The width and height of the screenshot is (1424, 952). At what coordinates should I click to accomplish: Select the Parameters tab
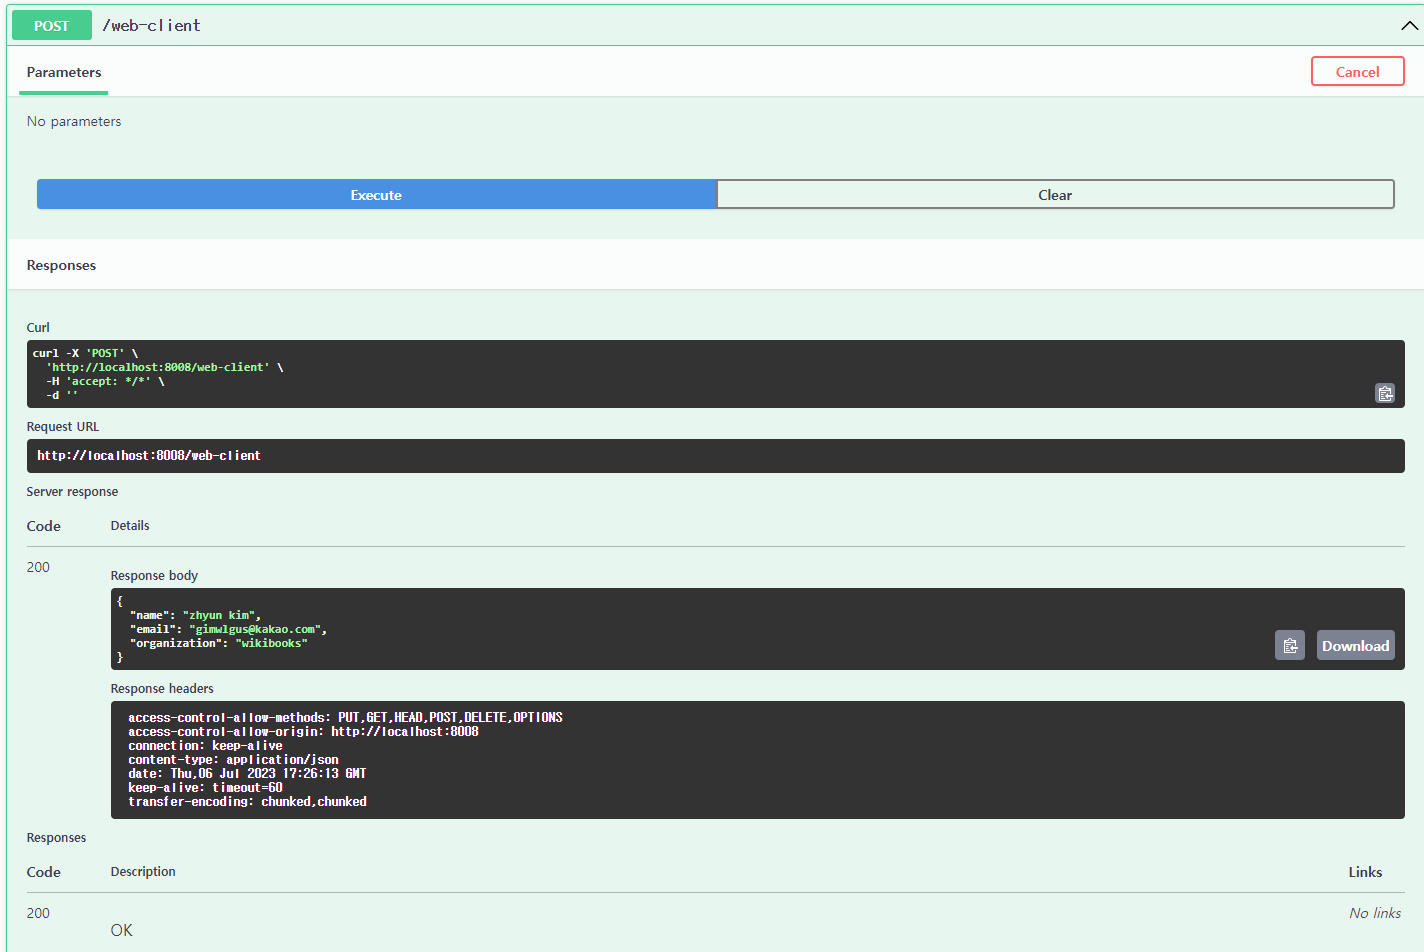tap(64, 72)
